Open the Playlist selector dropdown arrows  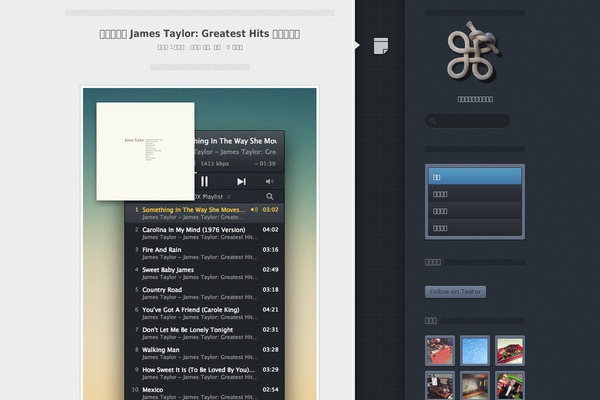point(228,197)
